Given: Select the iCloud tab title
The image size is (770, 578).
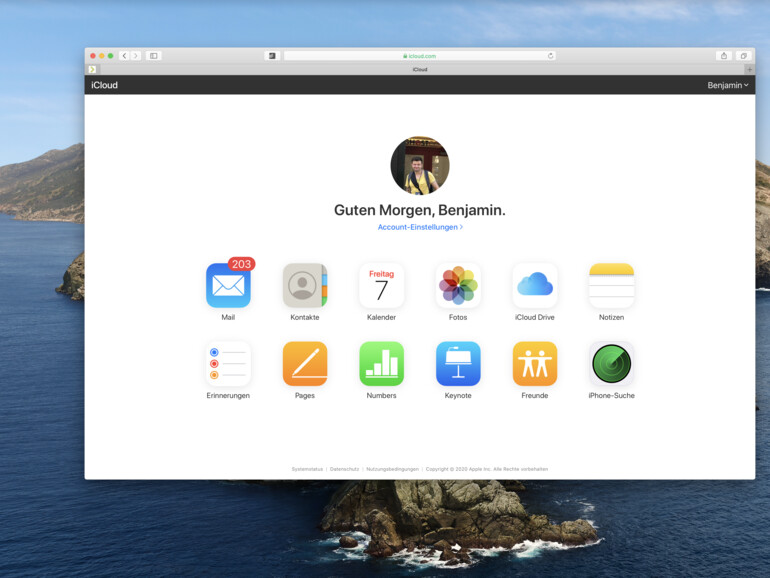Looking at the screenshot, I should [420, 70].
